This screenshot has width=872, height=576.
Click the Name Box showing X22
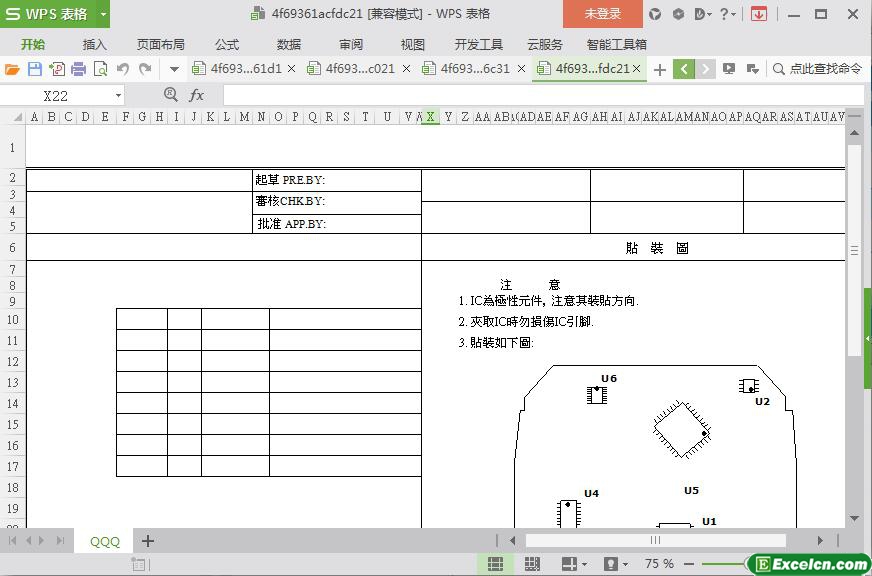pyautogui.click(x=56, y=96)
